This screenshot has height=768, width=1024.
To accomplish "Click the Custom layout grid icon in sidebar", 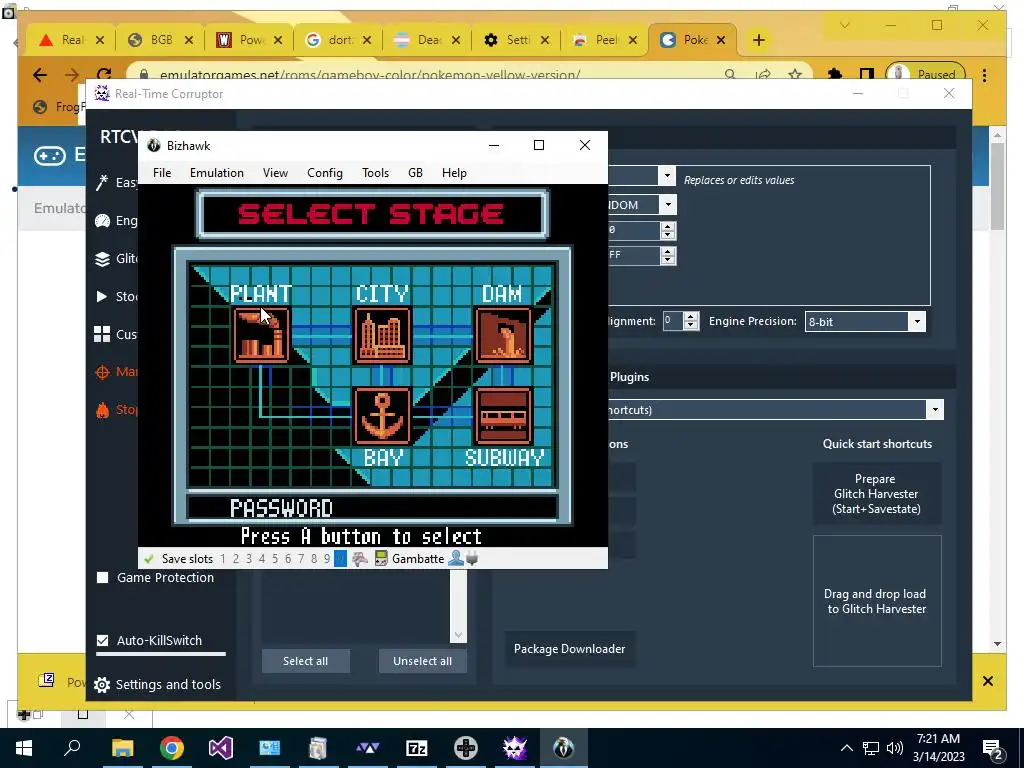I will (x=102, y=334).
